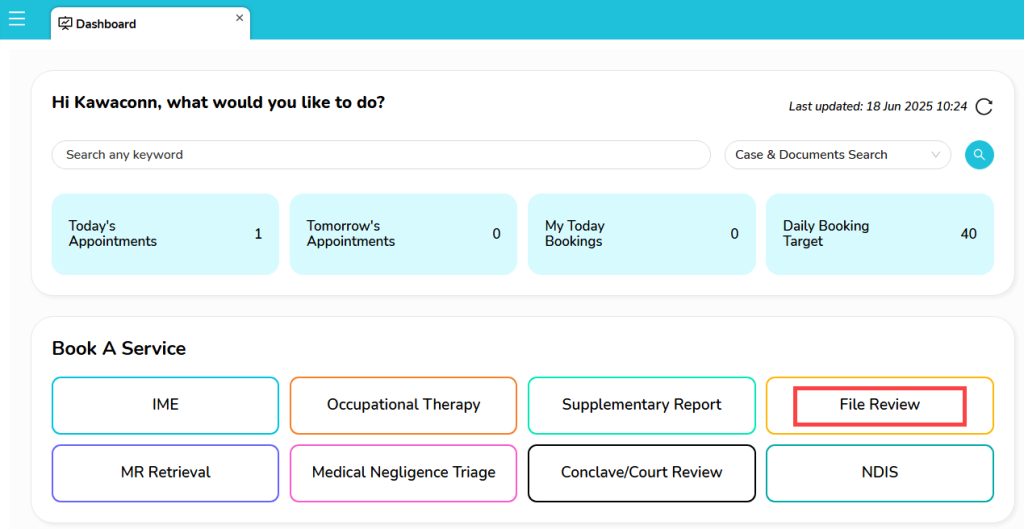View My Today Bookings card

pos(641,234)
